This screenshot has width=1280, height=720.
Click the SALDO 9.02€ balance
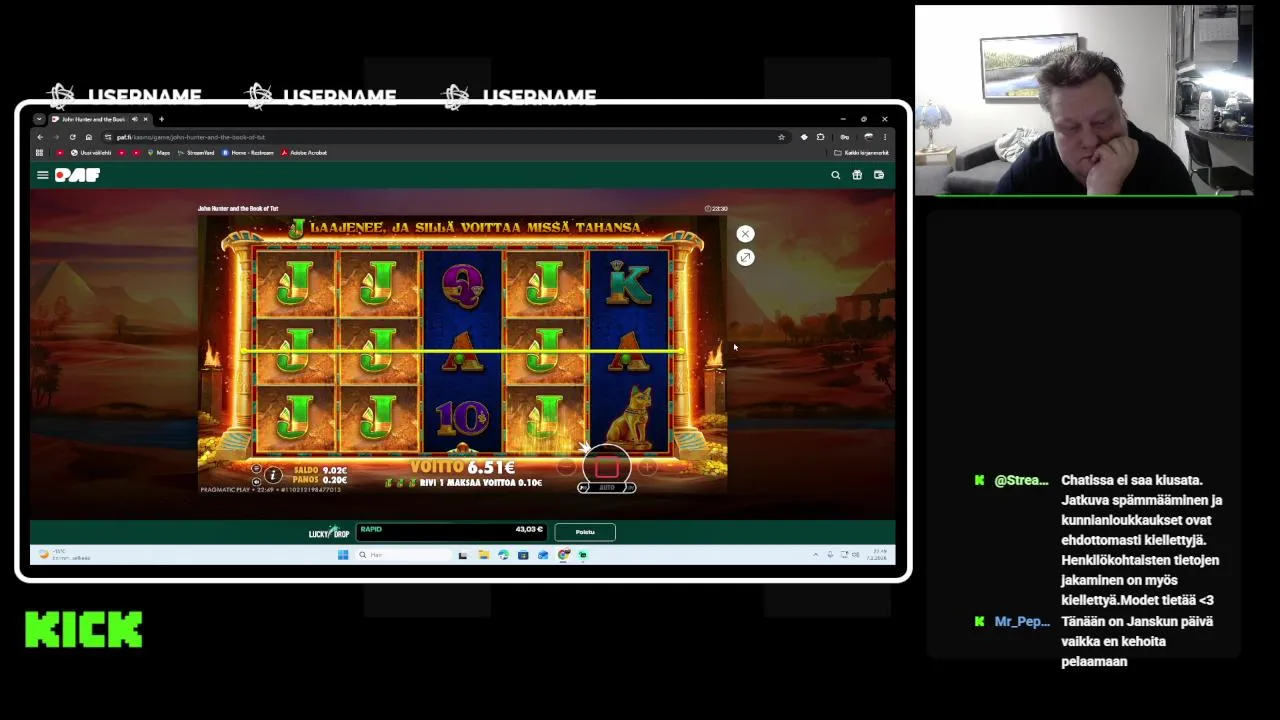pos(320,470)
